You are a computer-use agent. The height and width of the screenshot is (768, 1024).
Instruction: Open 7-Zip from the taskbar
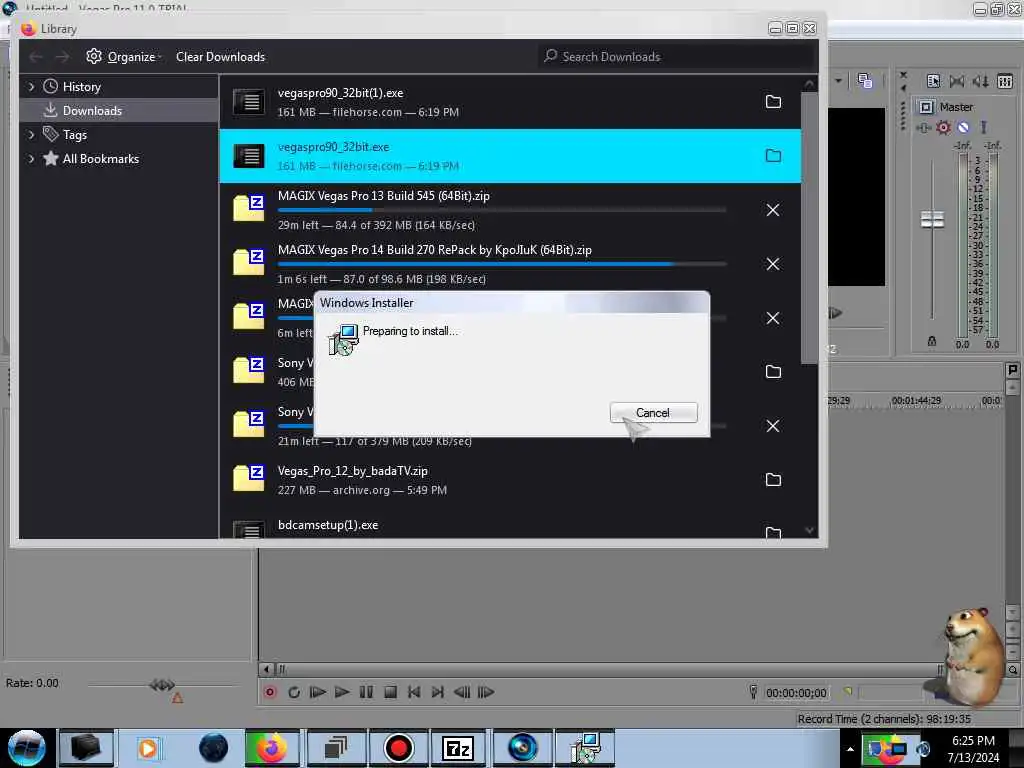tap(458, 748)
